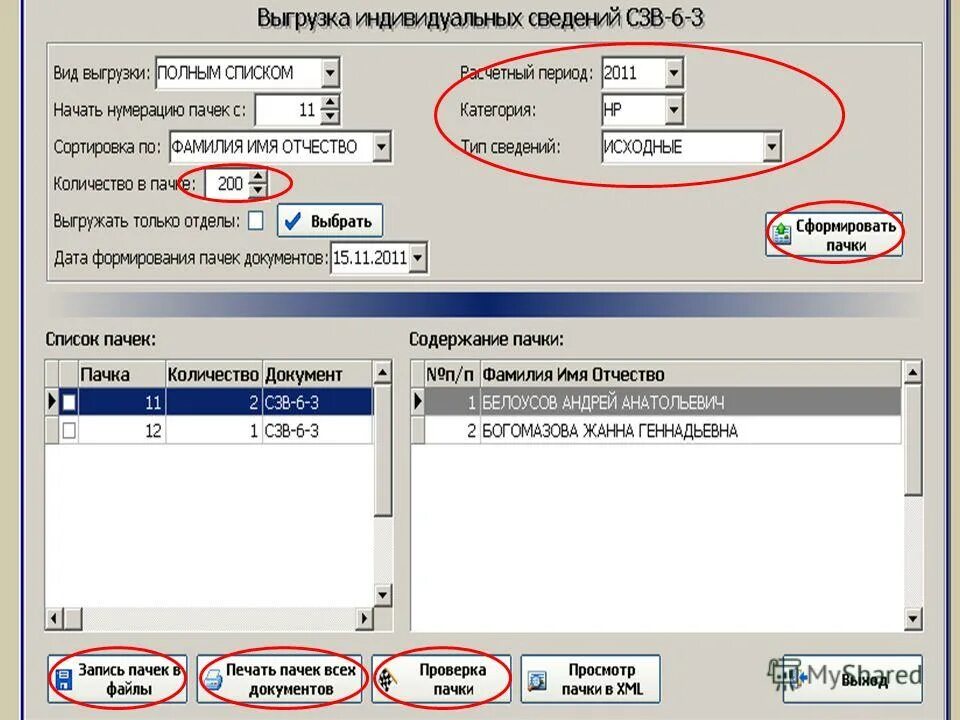Increase the Начать нумерацию пачек value
Screen dimensions: 960x720
point(330,103)
